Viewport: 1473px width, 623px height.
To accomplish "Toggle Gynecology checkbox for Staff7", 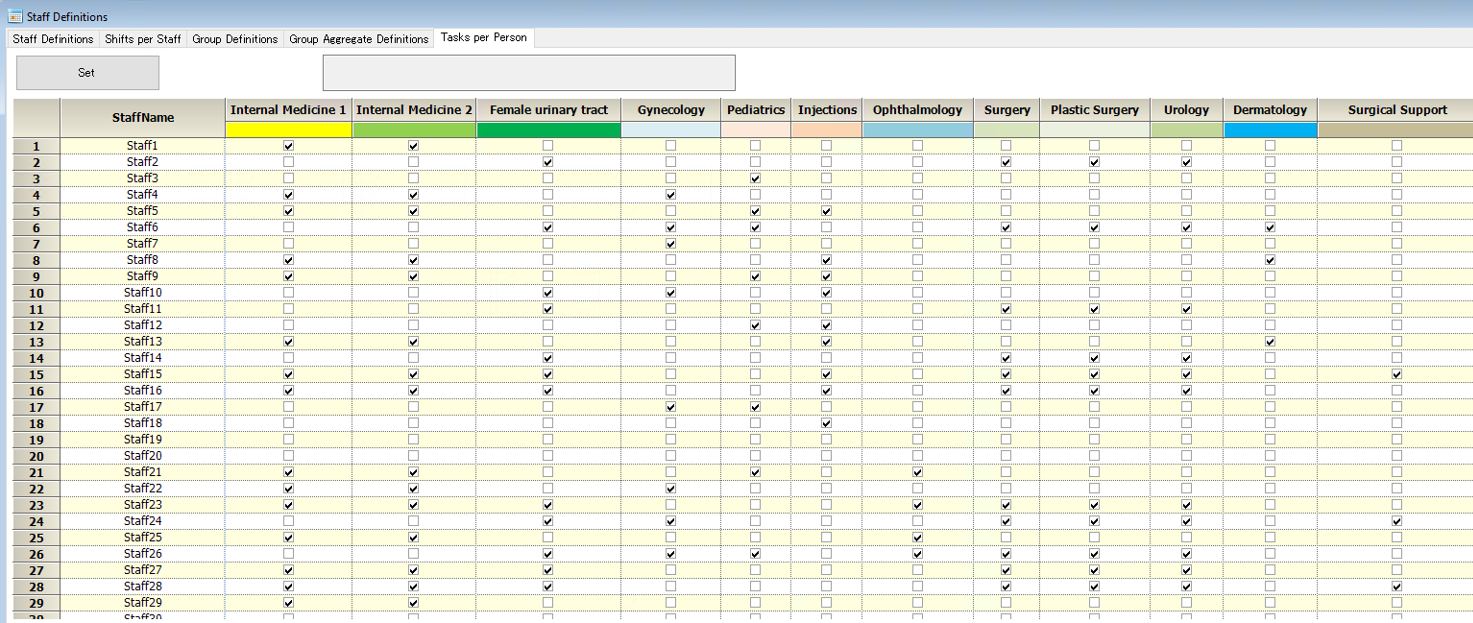I will [x=671, y=244].
